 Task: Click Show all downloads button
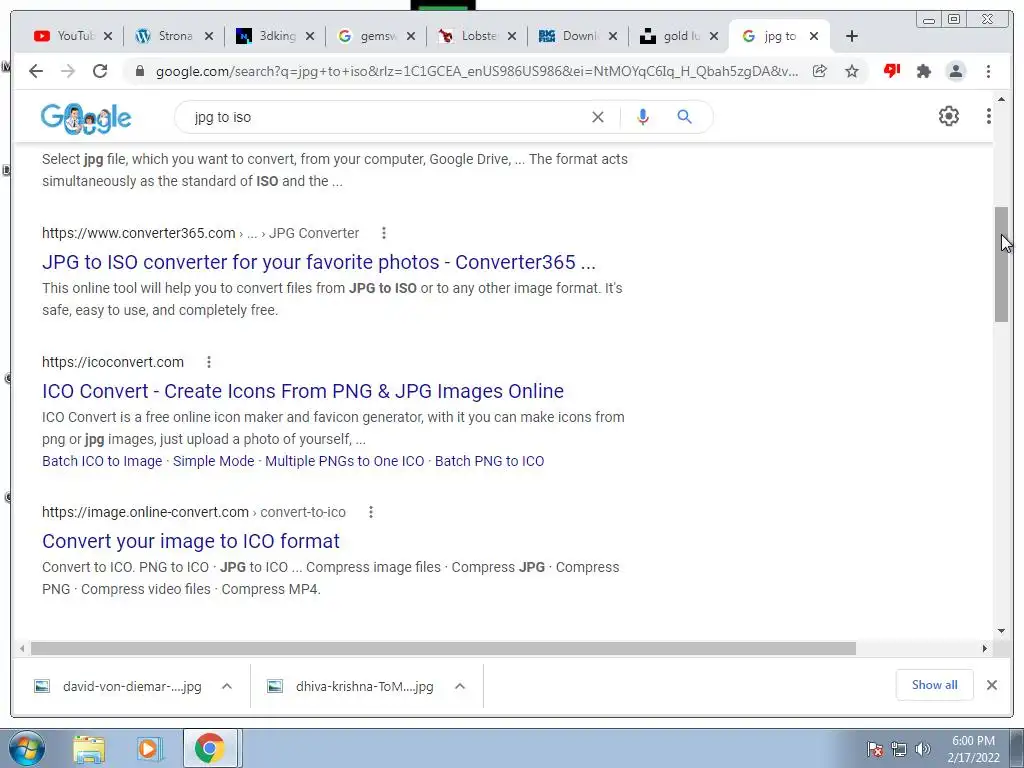click(935, 685)
